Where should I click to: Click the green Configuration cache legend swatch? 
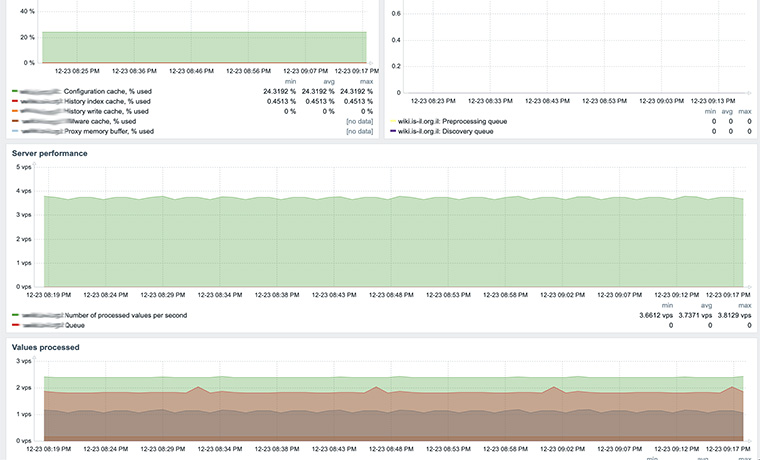[15, 92]
